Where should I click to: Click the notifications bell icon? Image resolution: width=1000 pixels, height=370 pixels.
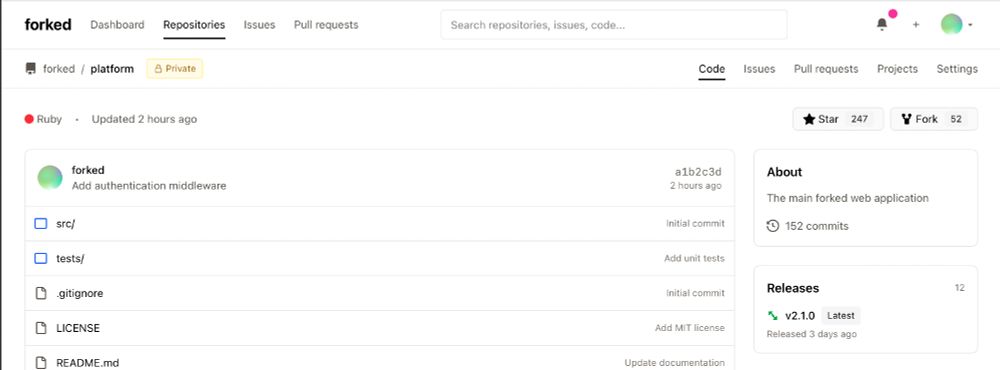[x=882, y=24]
